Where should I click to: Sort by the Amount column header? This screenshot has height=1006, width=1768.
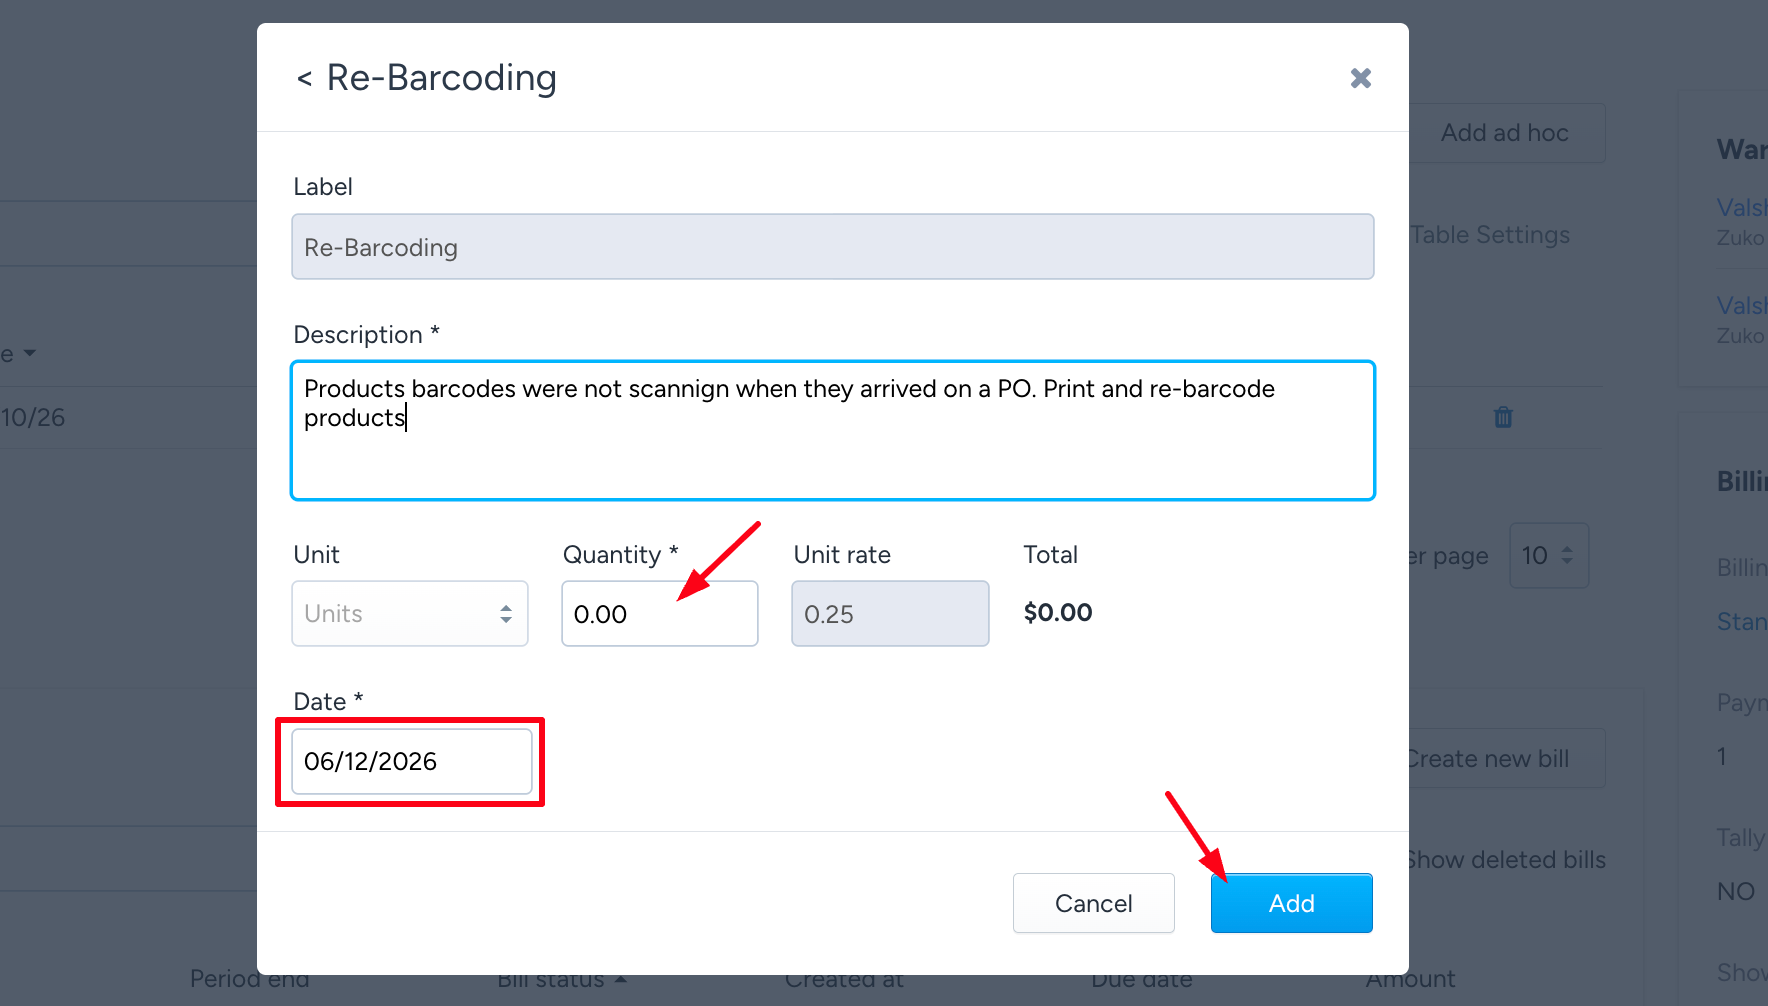tap(1411, 979)
